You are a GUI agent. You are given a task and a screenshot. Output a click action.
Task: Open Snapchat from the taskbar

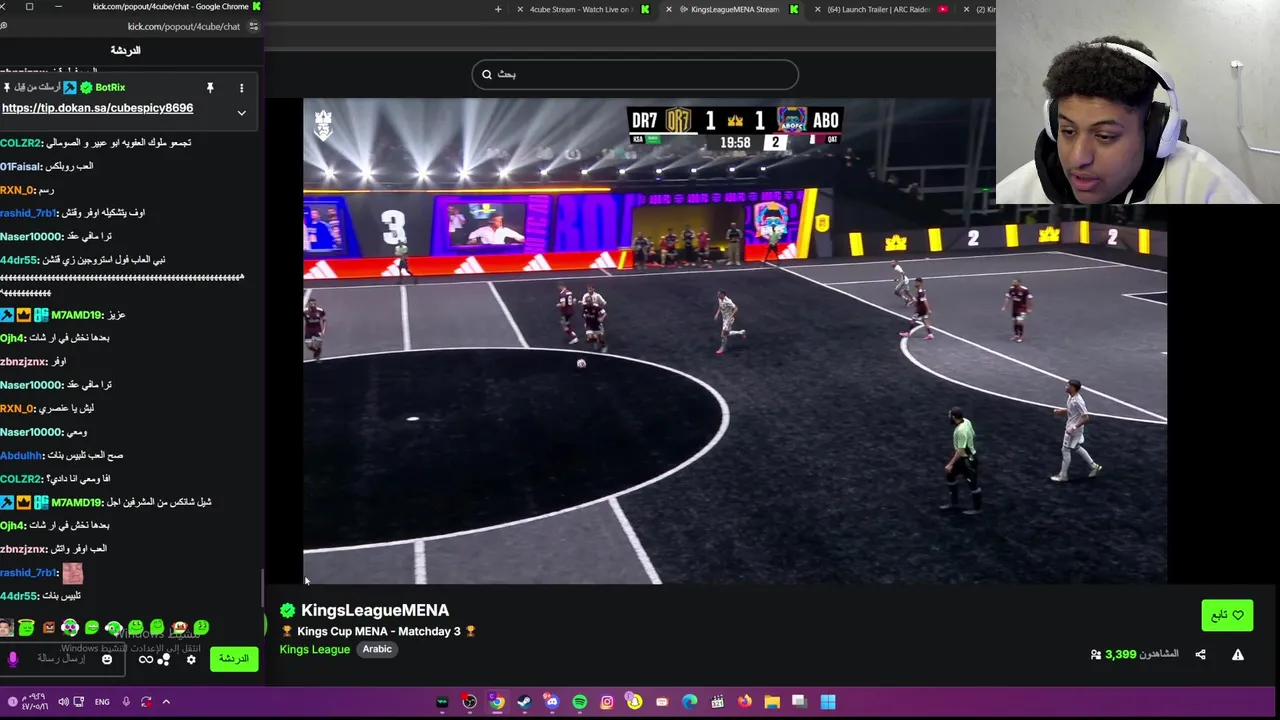coord(634,702)
